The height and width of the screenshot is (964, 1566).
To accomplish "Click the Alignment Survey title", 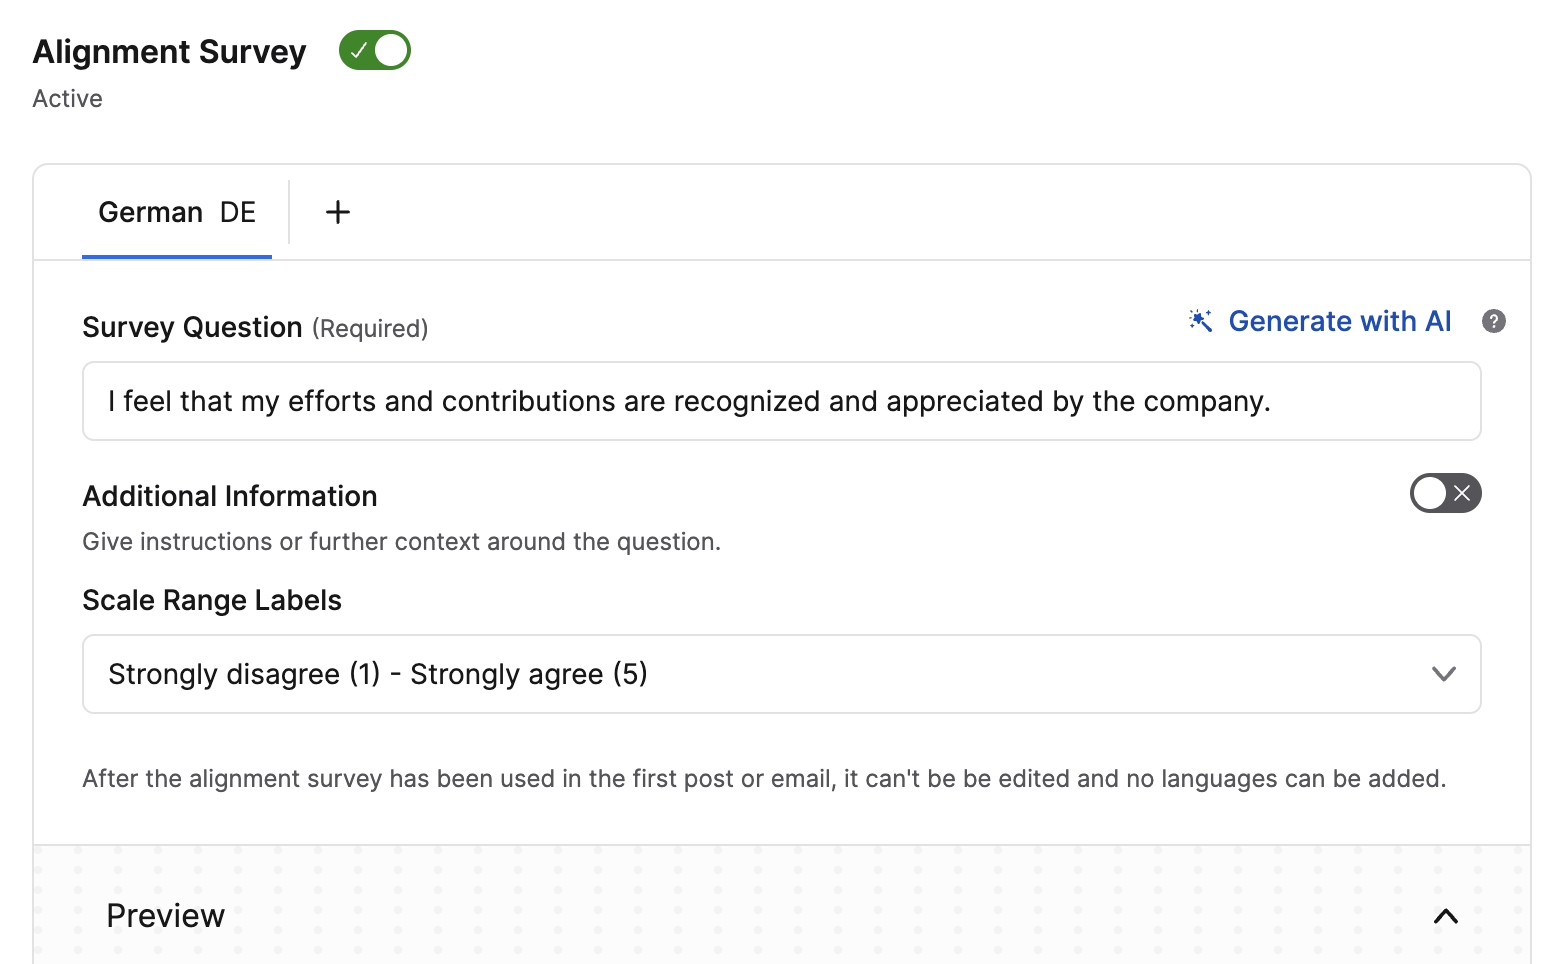I will pyautogui.click(x=168, y=51).
